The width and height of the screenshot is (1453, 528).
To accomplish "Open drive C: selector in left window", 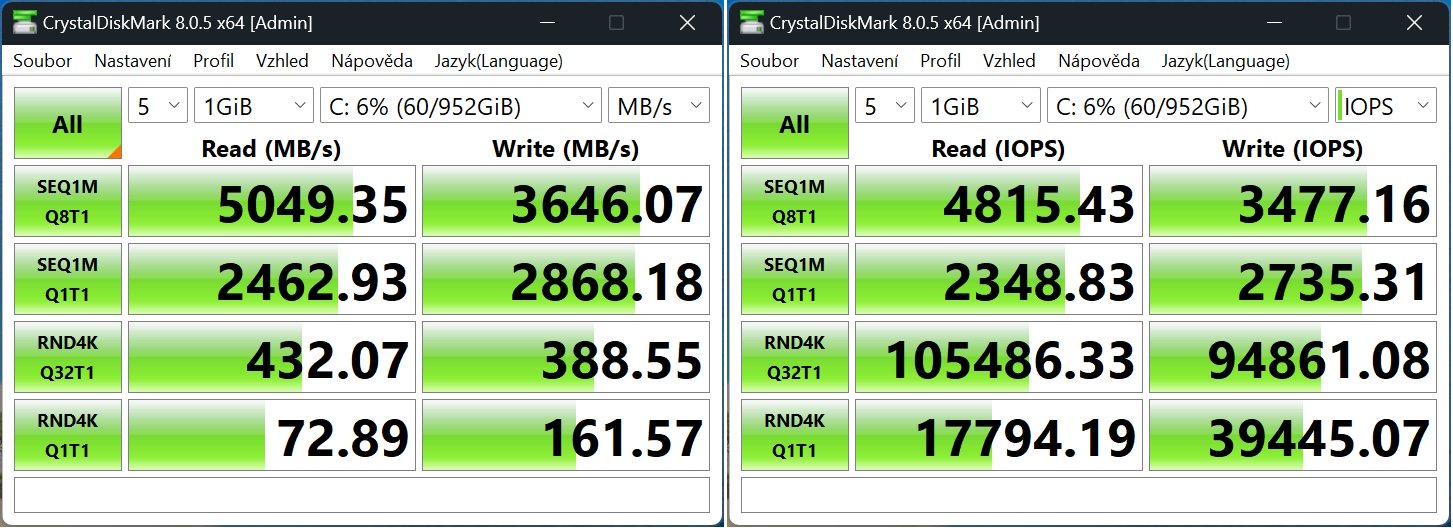I will click(461, 105).
